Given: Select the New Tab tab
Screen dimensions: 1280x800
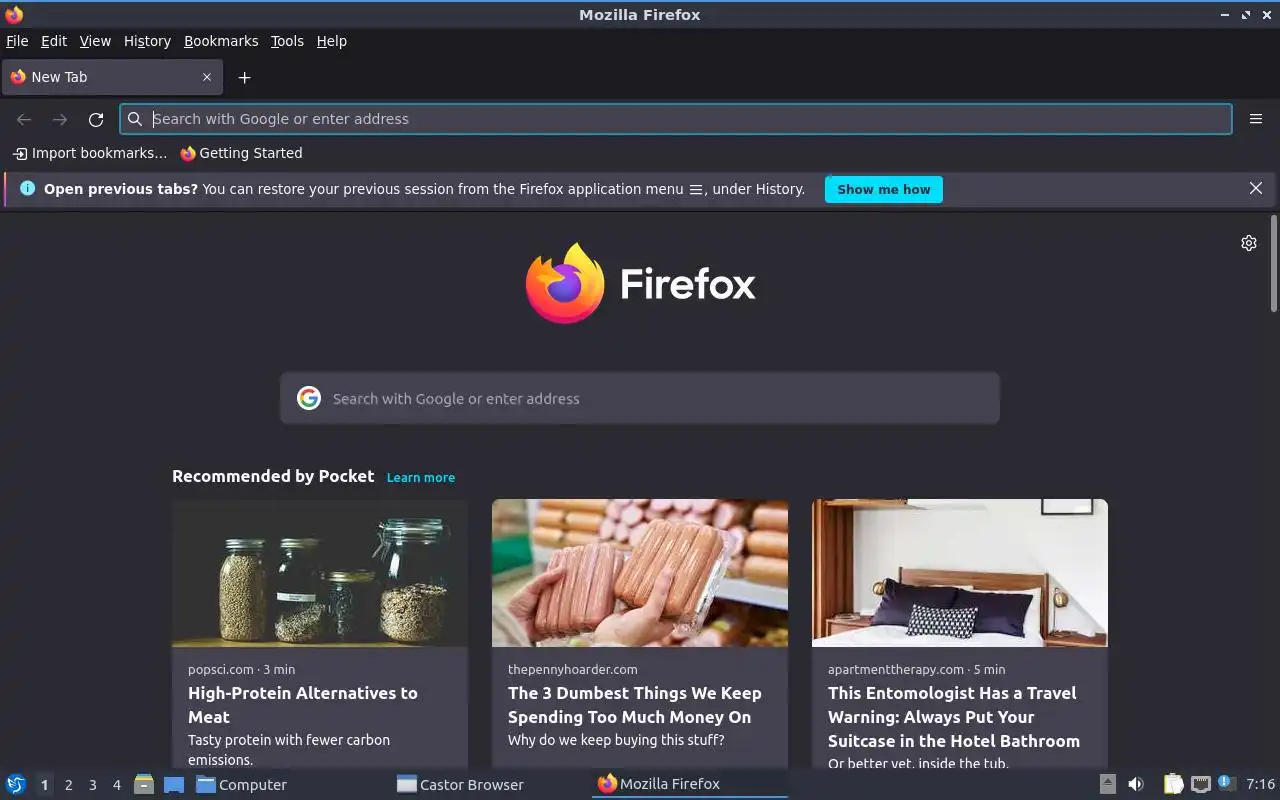Looking at the screenshot, I should click(110, 77).
